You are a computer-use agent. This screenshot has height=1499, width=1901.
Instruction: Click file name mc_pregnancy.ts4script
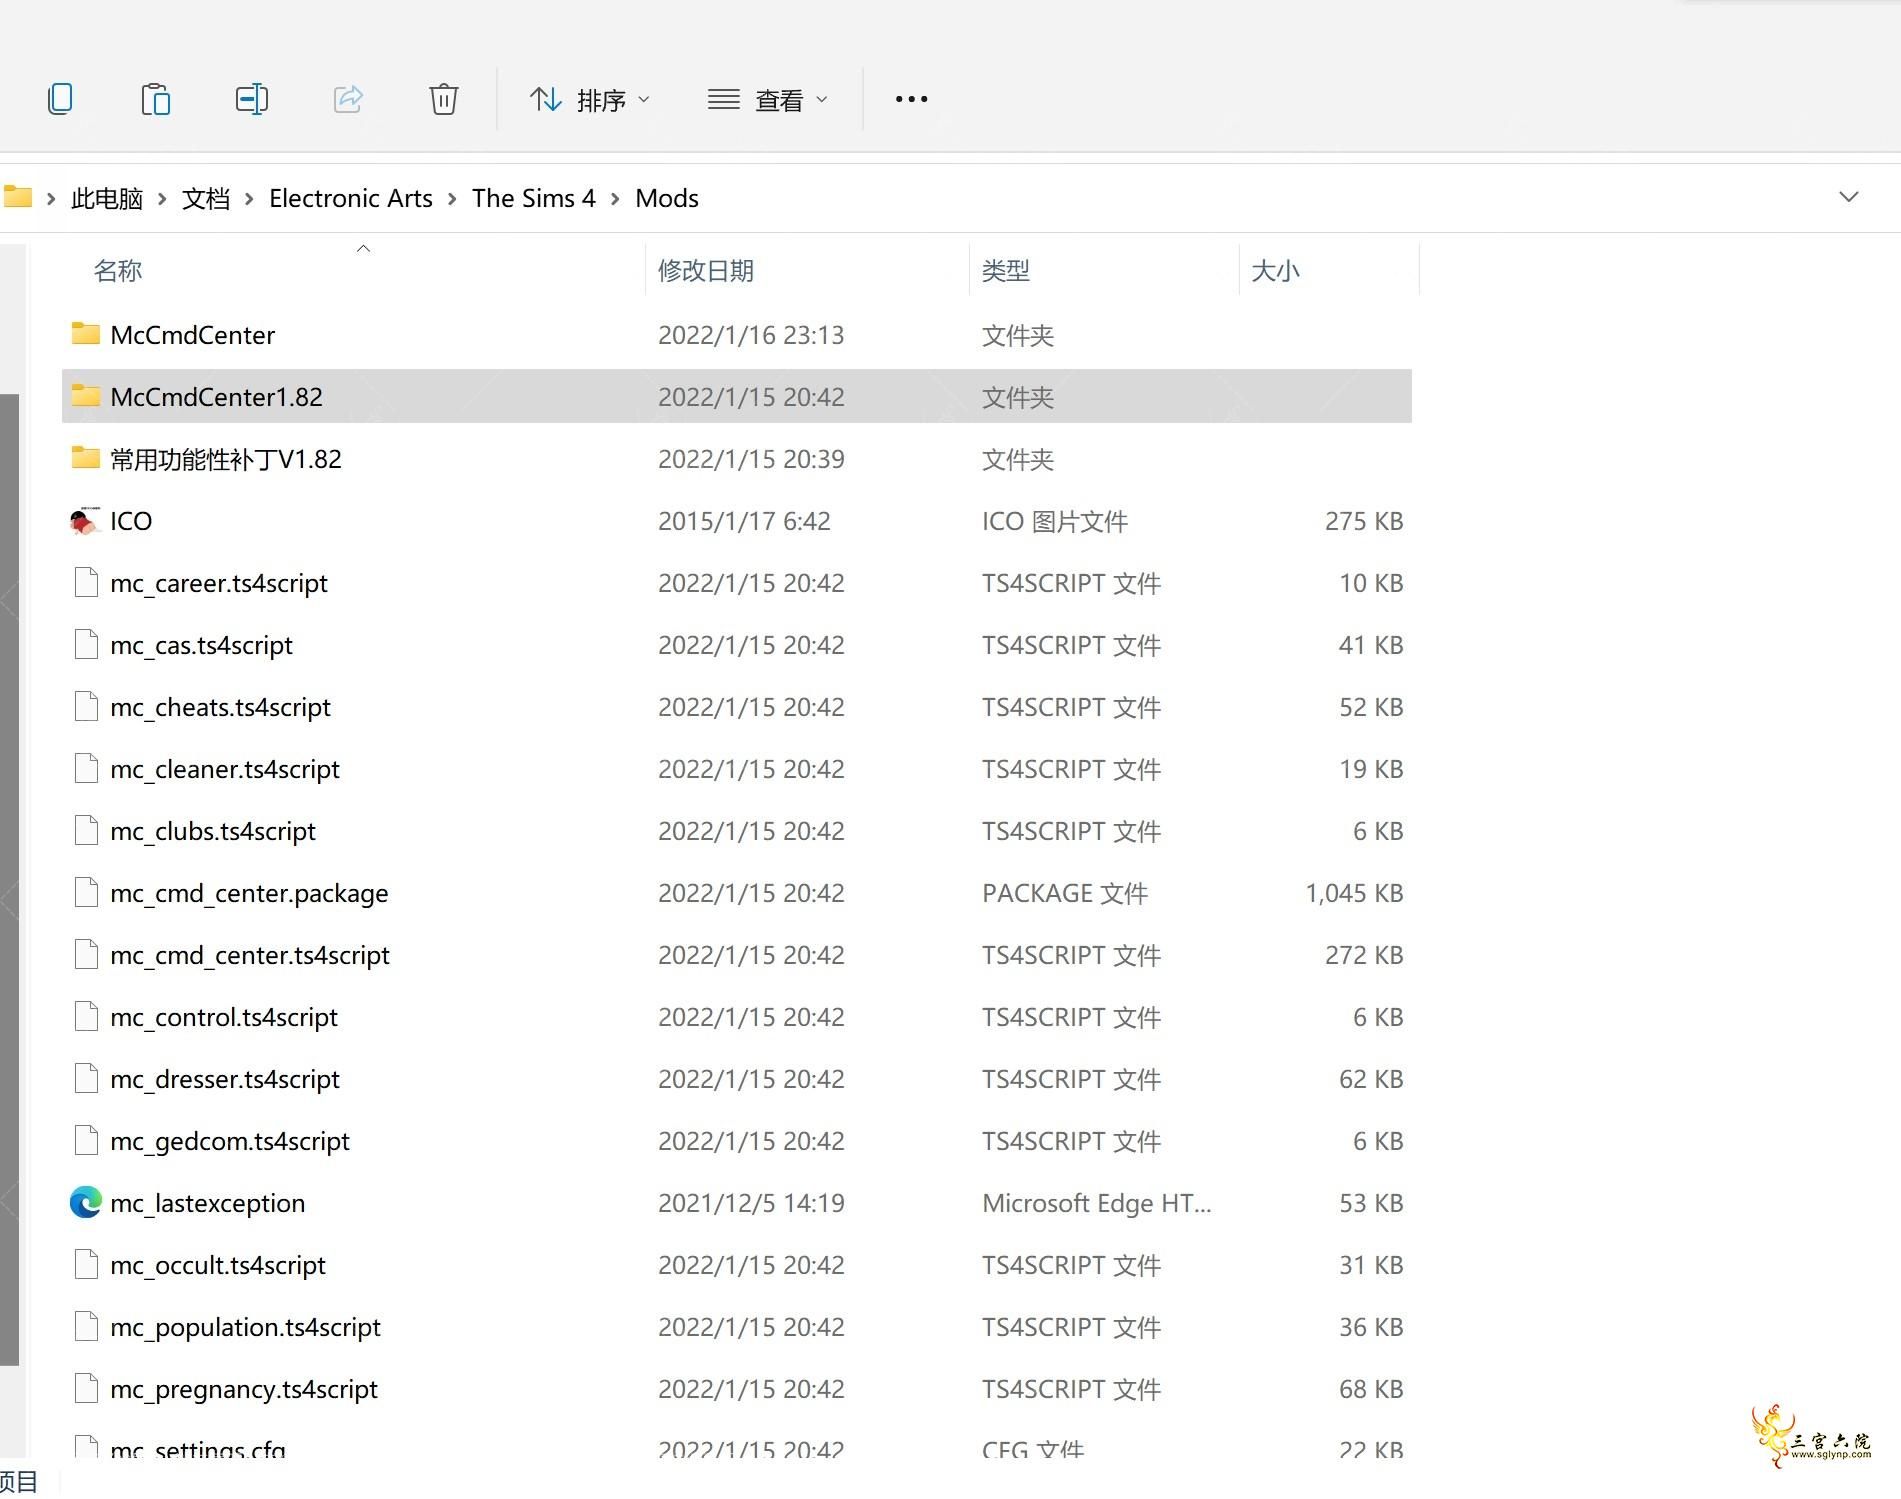coord(244,1389)
